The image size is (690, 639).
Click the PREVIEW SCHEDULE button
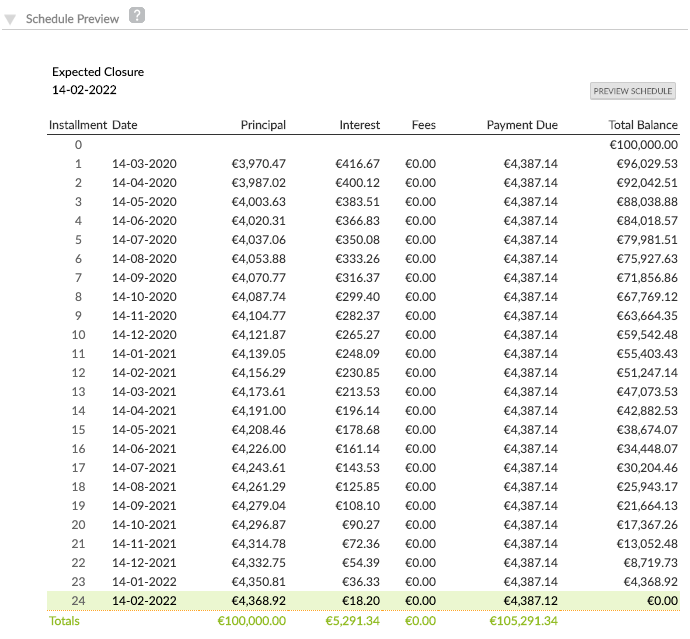[632, 91]
